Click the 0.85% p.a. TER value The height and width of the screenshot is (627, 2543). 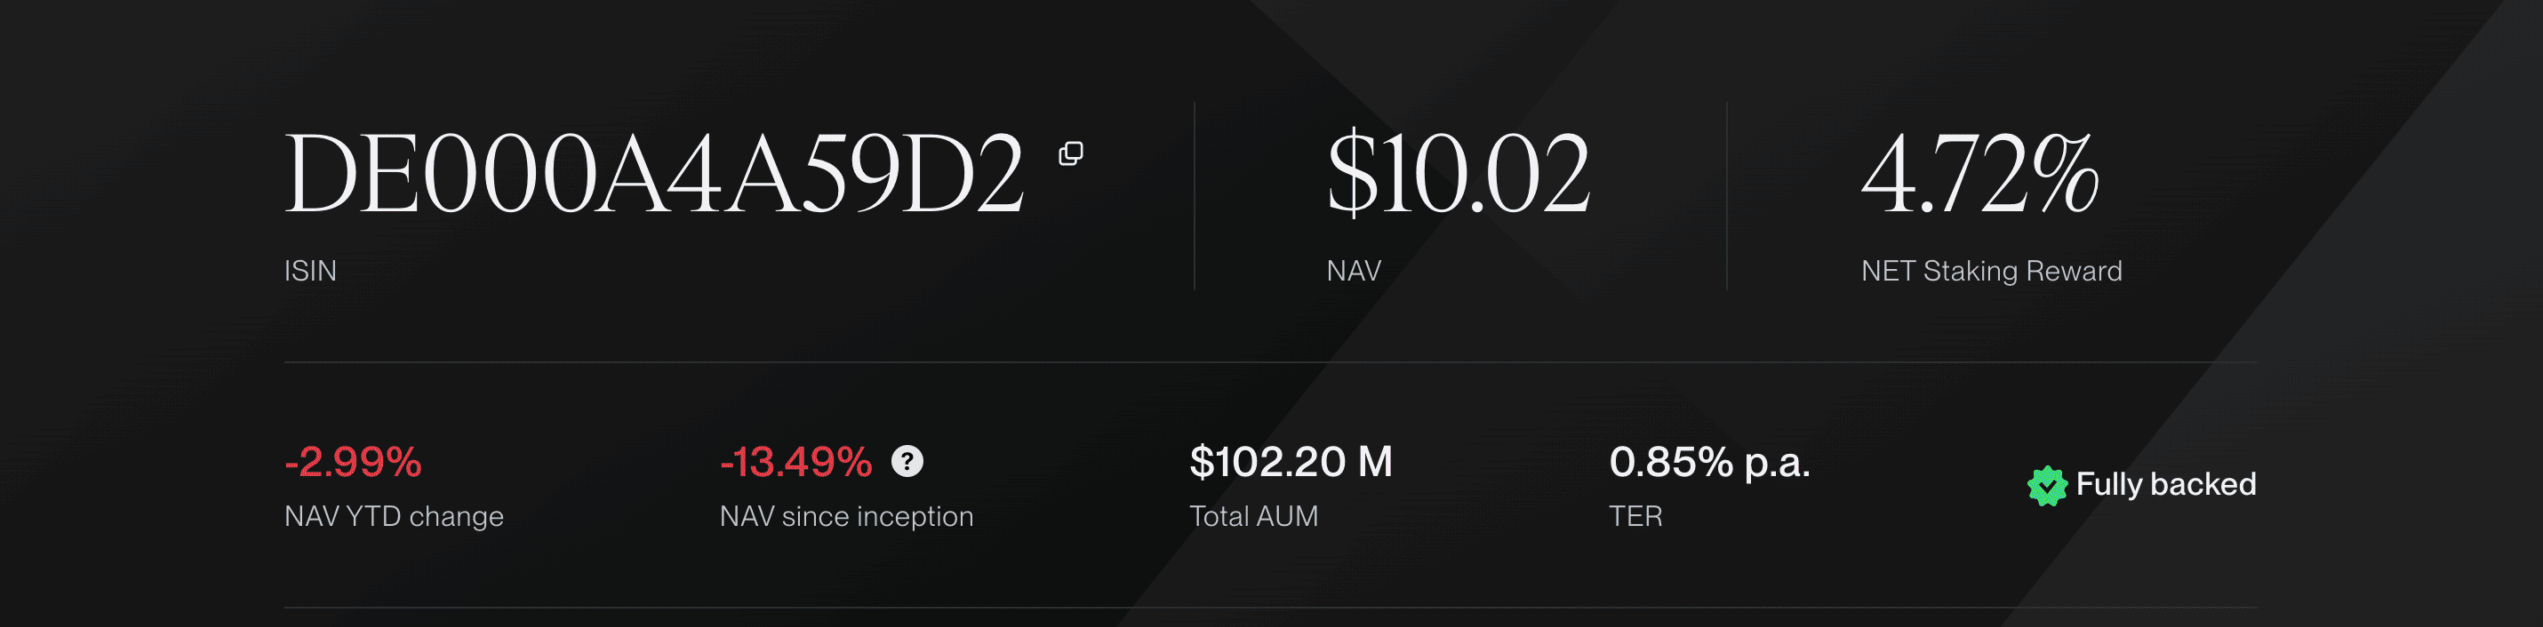tap(1709, 462)
